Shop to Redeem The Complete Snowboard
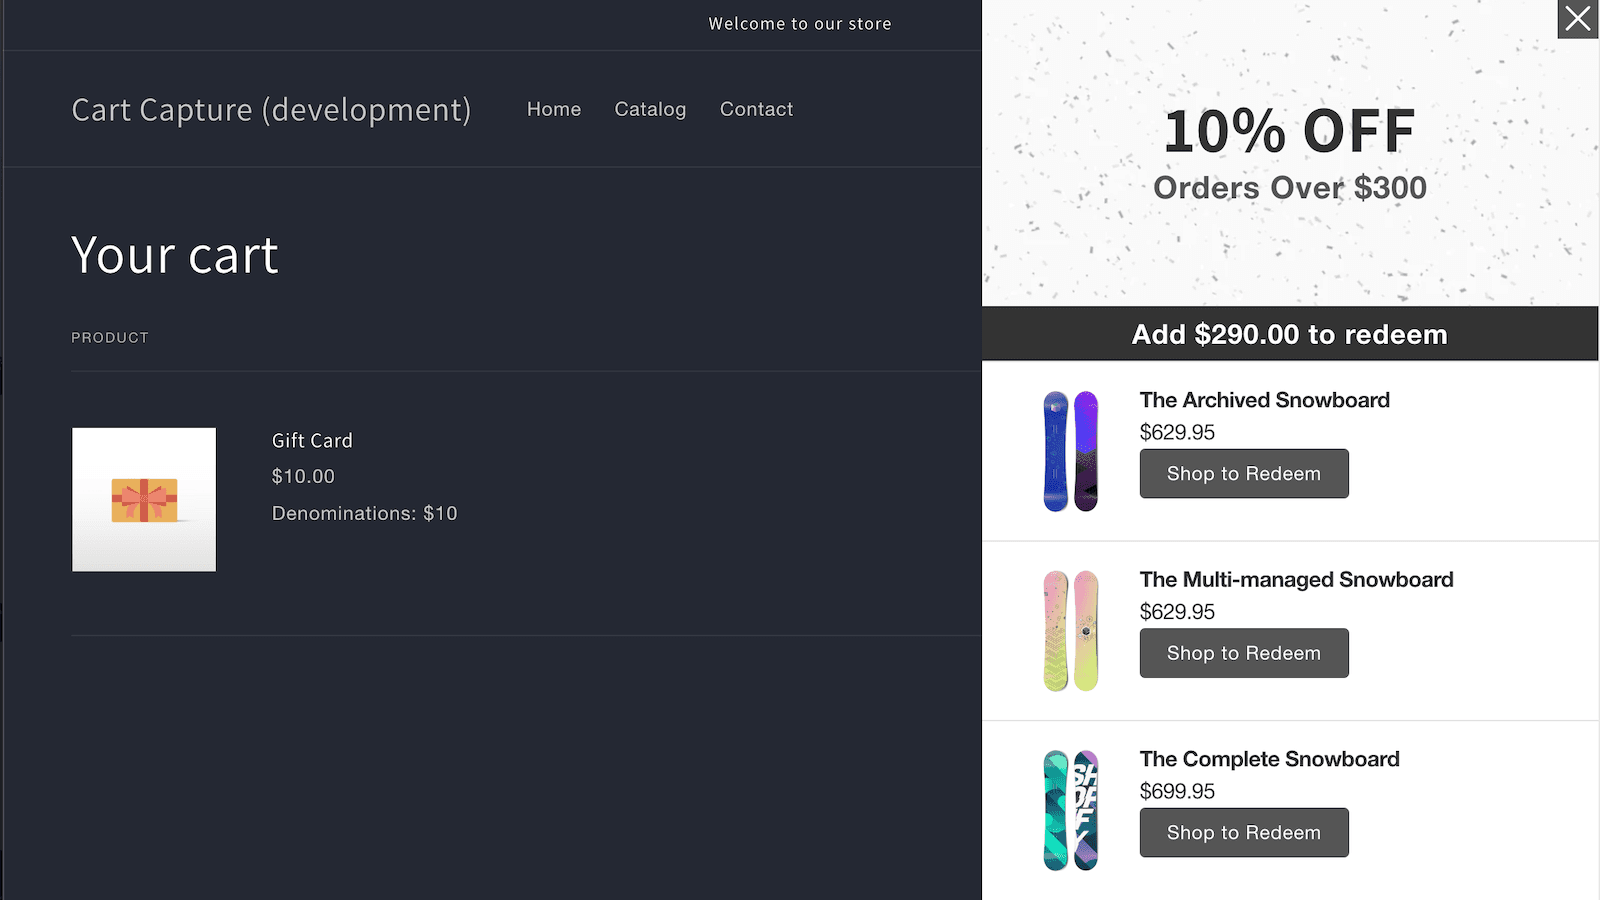Viewport: 1600px width, 900px height. pyautogui.click(x=1243, y=833)
